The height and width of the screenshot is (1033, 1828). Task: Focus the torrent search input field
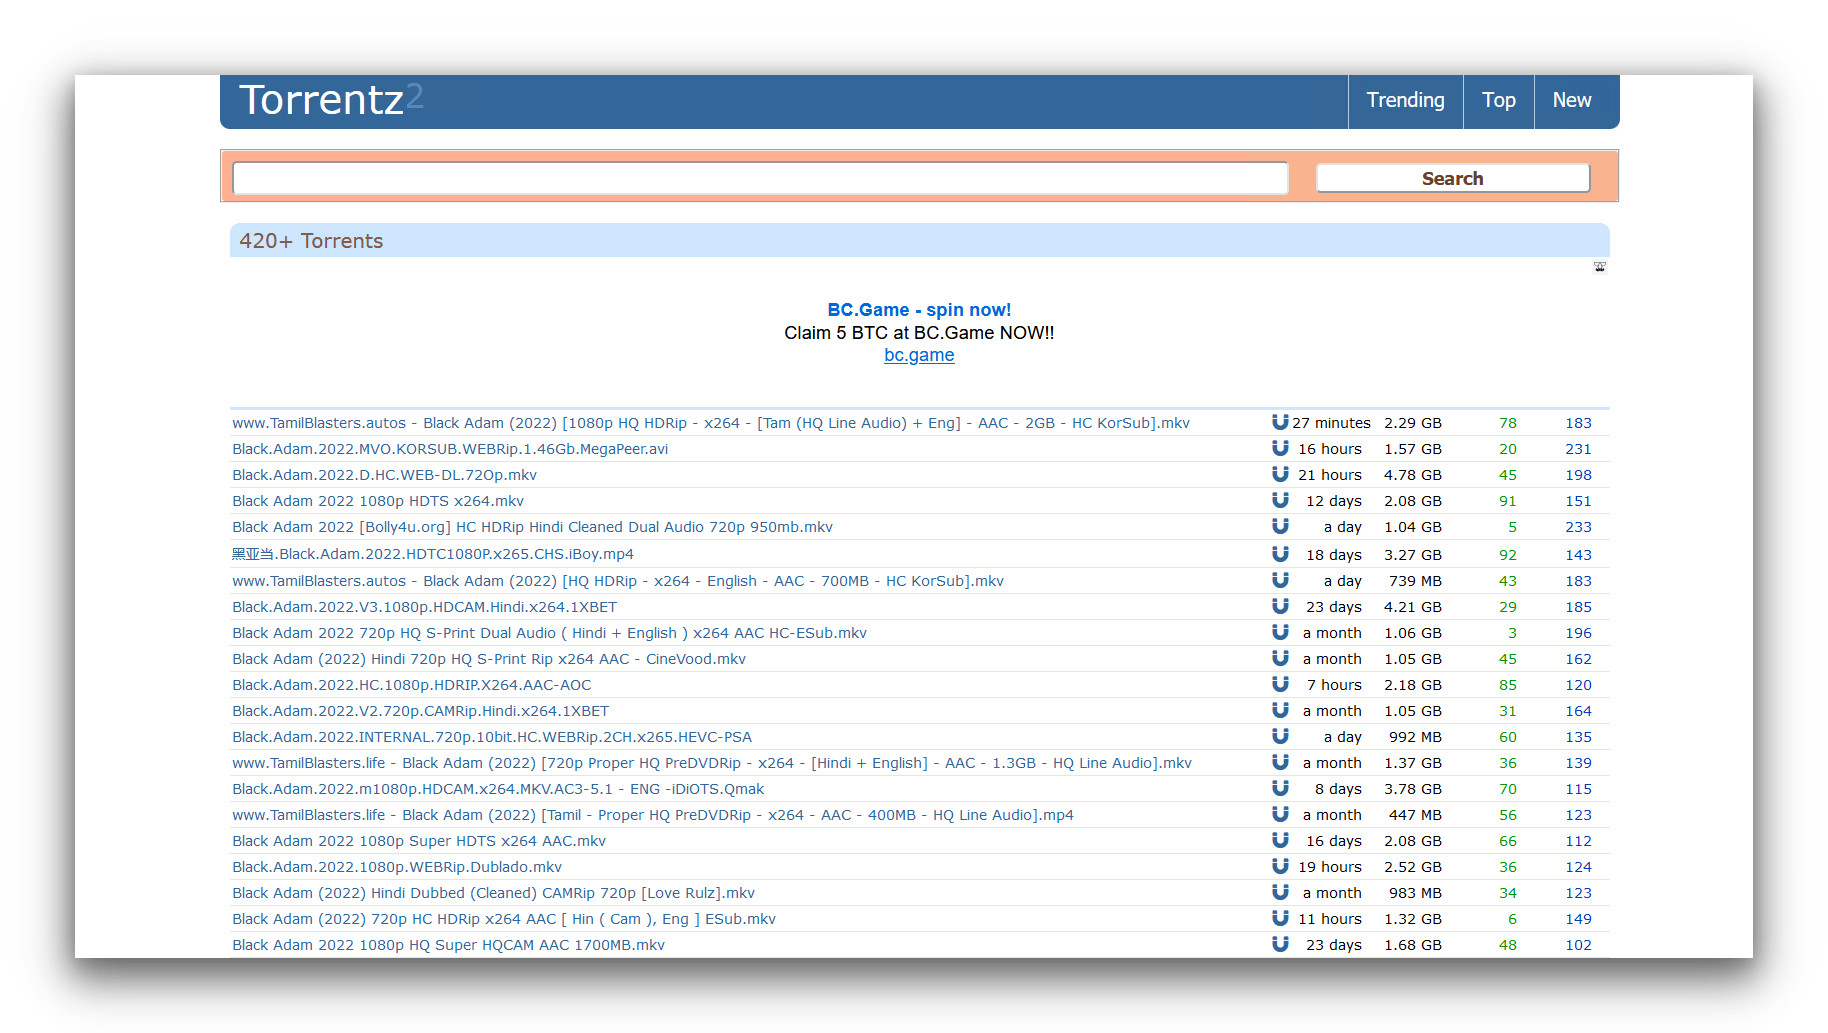pos(760,178)
